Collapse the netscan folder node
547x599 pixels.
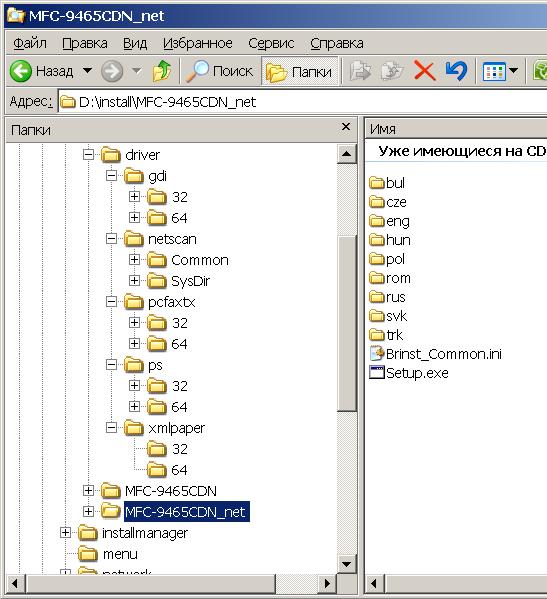pos(111,239)
